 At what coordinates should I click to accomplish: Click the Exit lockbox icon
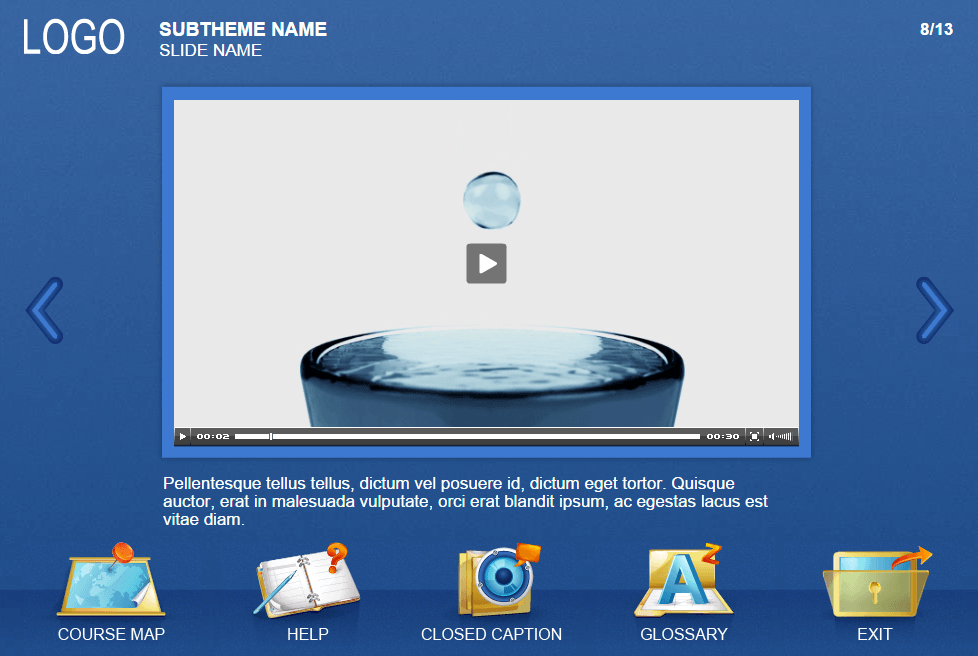coord(876,582)
